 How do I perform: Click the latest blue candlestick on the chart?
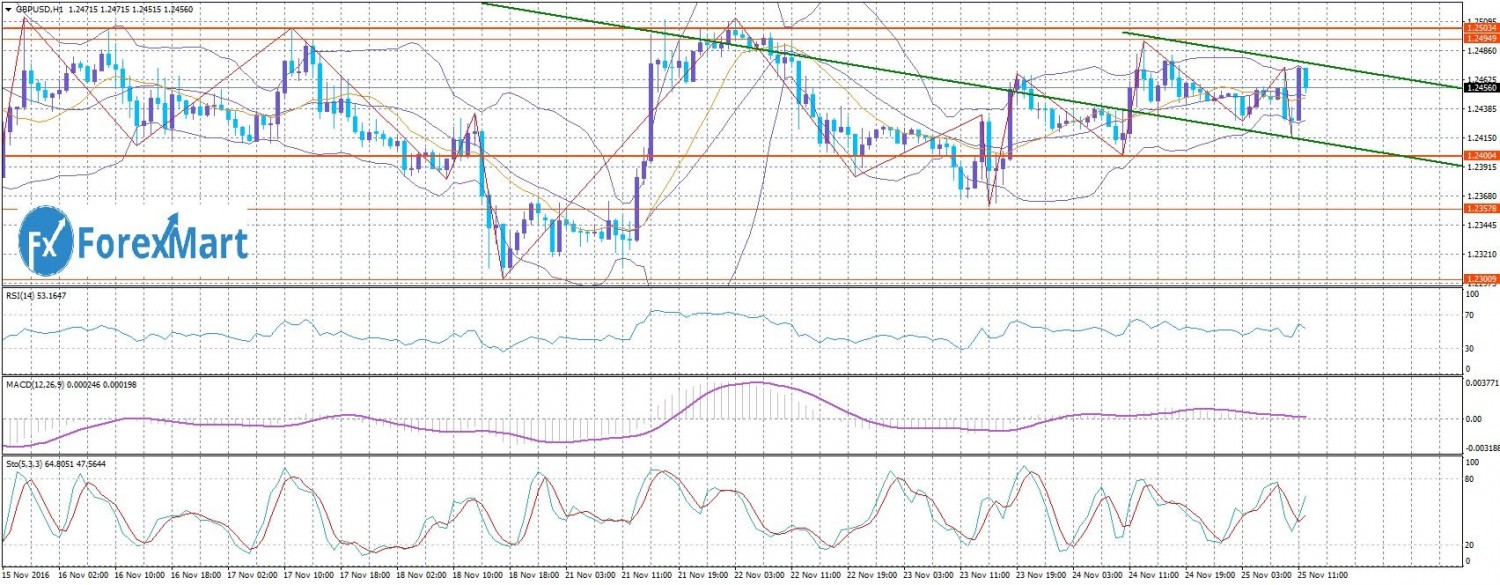click(x=1306, y=78)
